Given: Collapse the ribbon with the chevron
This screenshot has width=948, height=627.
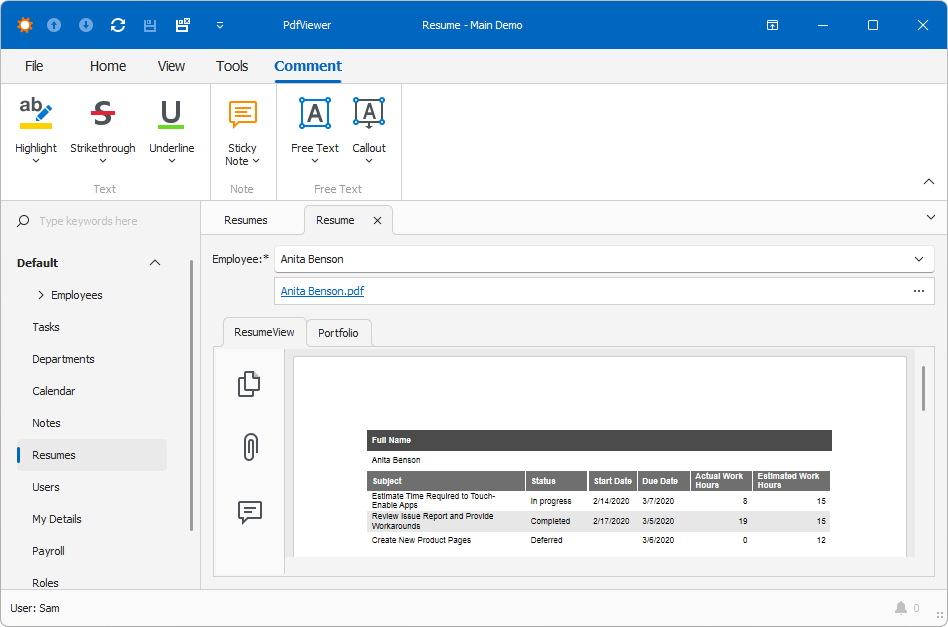Looking at the screenshot, I should (x=928, y=181).
